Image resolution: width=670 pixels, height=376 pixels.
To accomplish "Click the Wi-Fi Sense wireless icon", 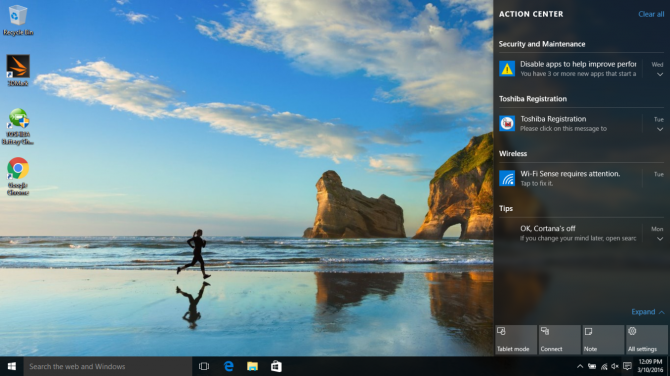I will pyautogui.click(x=507, y=178).
